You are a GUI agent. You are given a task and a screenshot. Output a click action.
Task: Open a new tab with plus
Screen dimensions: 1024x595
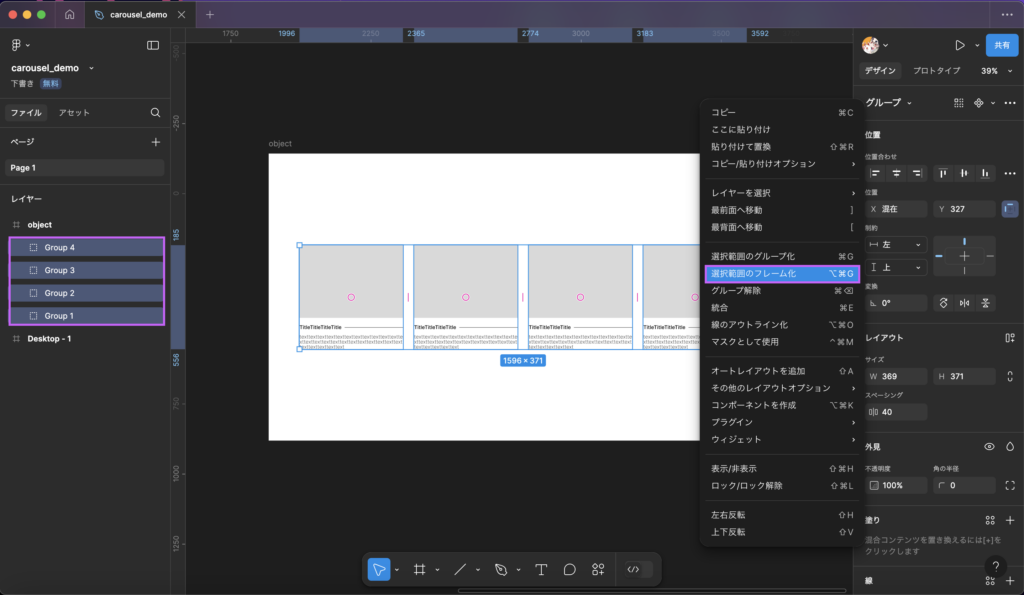point(210,14)
